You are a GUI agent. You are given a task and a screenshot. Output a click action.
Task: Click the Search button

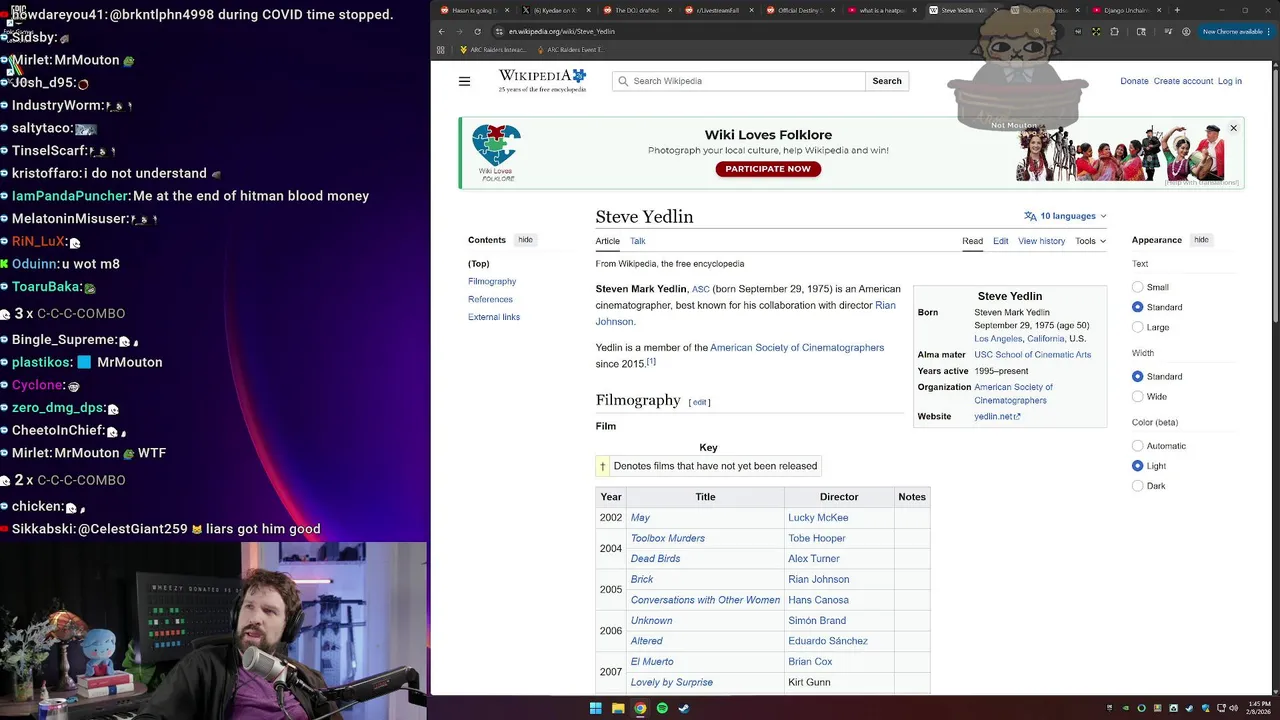[x=887, y=81]
